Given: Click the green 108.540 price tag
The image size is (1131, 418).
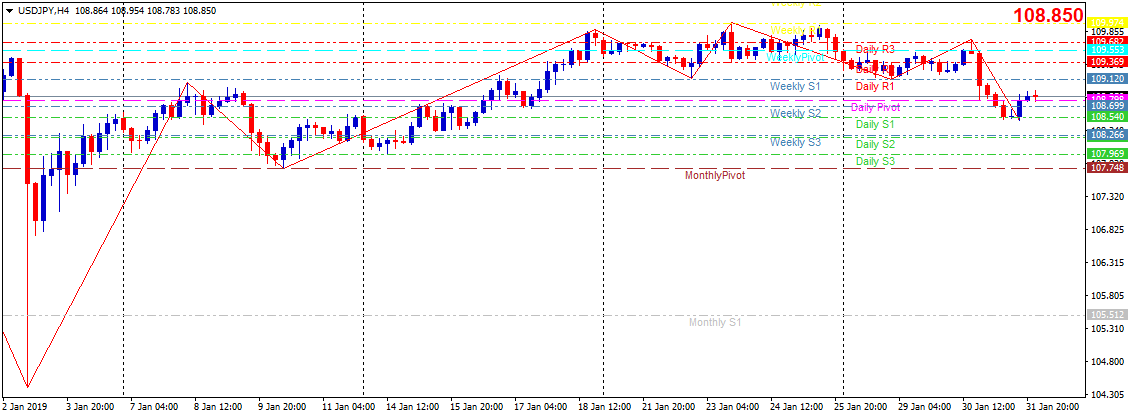Looking at the screenshot, I should [1107, 116].
